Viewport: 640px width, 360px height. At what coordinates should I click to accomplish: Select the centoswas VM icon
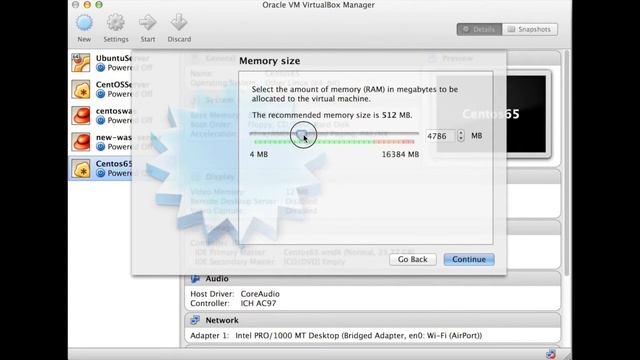[x=81, y=116]
